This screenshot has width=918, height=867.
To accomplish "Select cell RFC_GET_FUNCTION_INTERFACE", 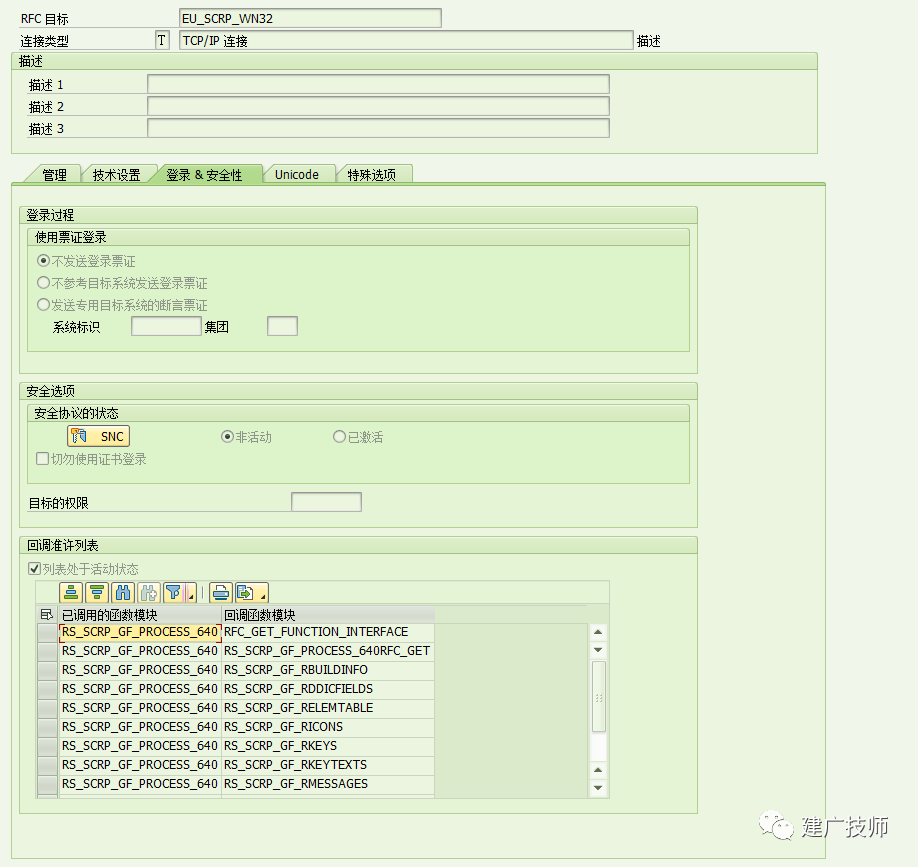I will [328, 632].
